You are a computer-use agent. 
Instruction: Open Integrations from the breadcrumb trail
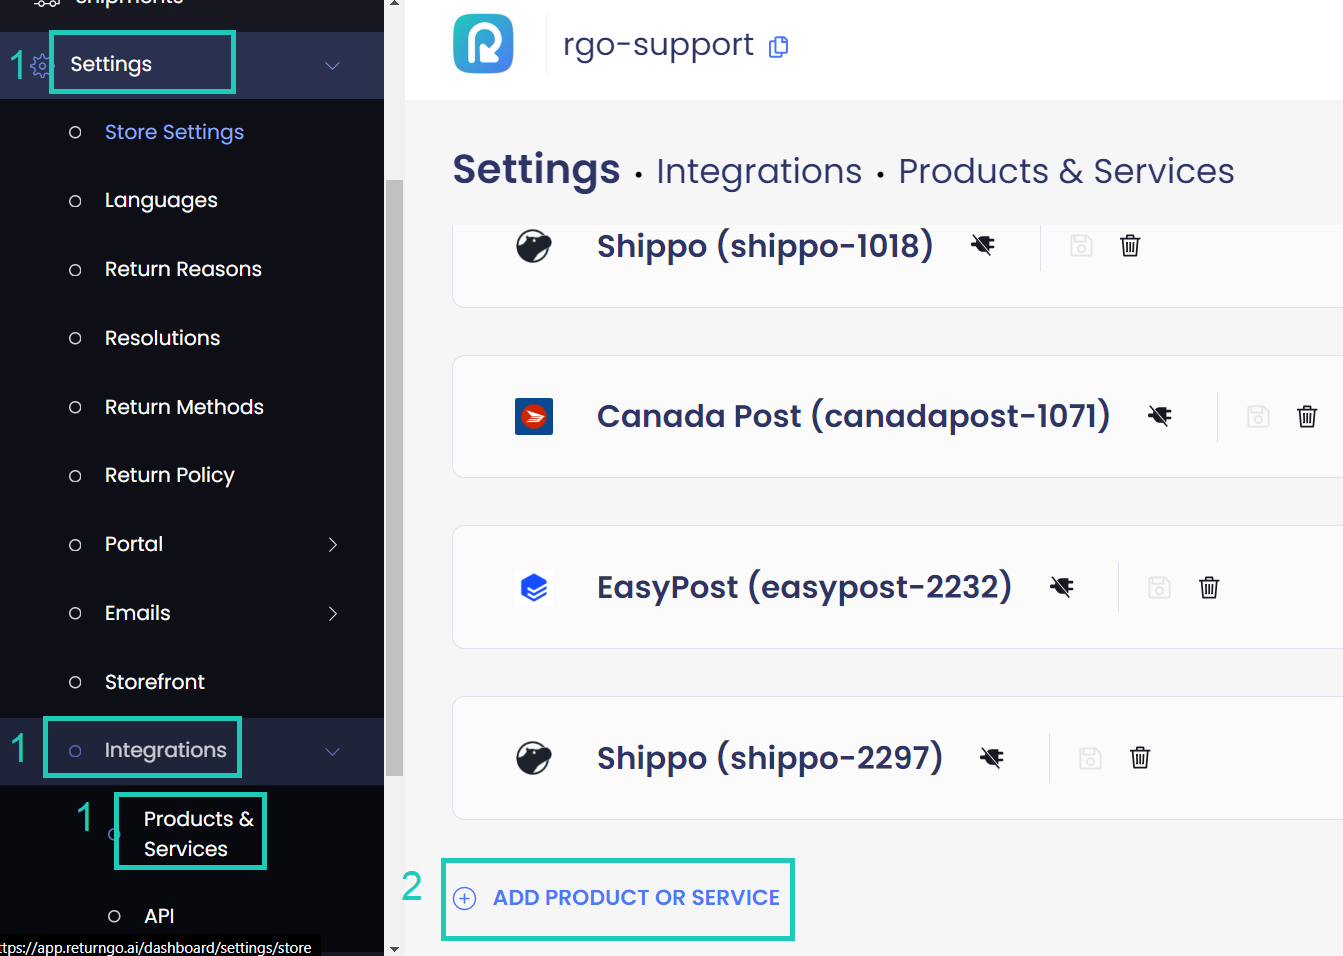tap(758, 171)
